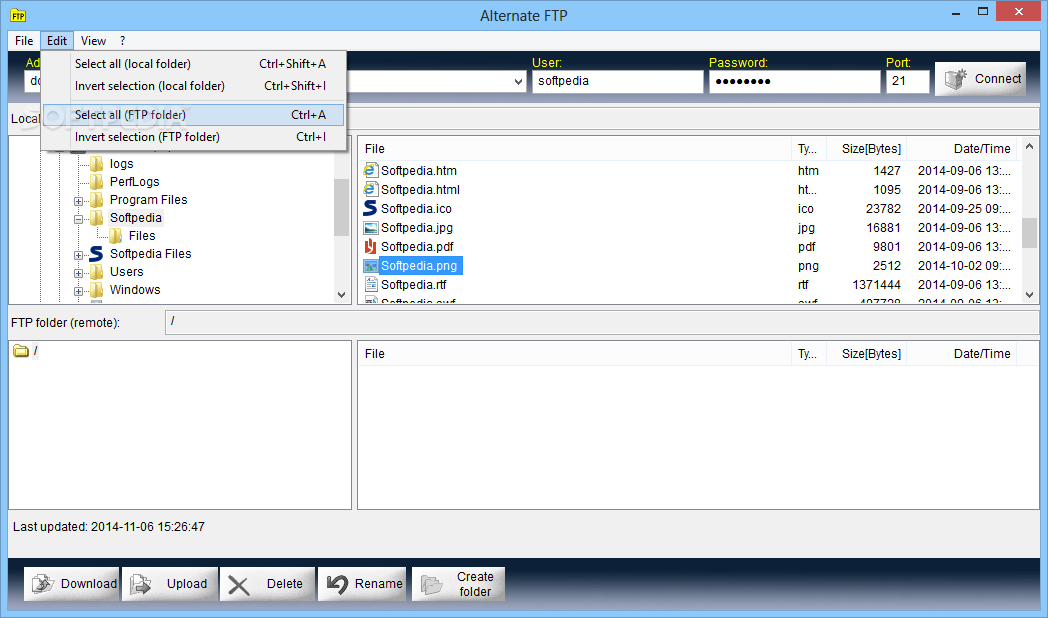The width and height of the screenshot is (1048, 618).
Task: Sort local list by Date/Time column header
Action: click(x=961, y=149)
